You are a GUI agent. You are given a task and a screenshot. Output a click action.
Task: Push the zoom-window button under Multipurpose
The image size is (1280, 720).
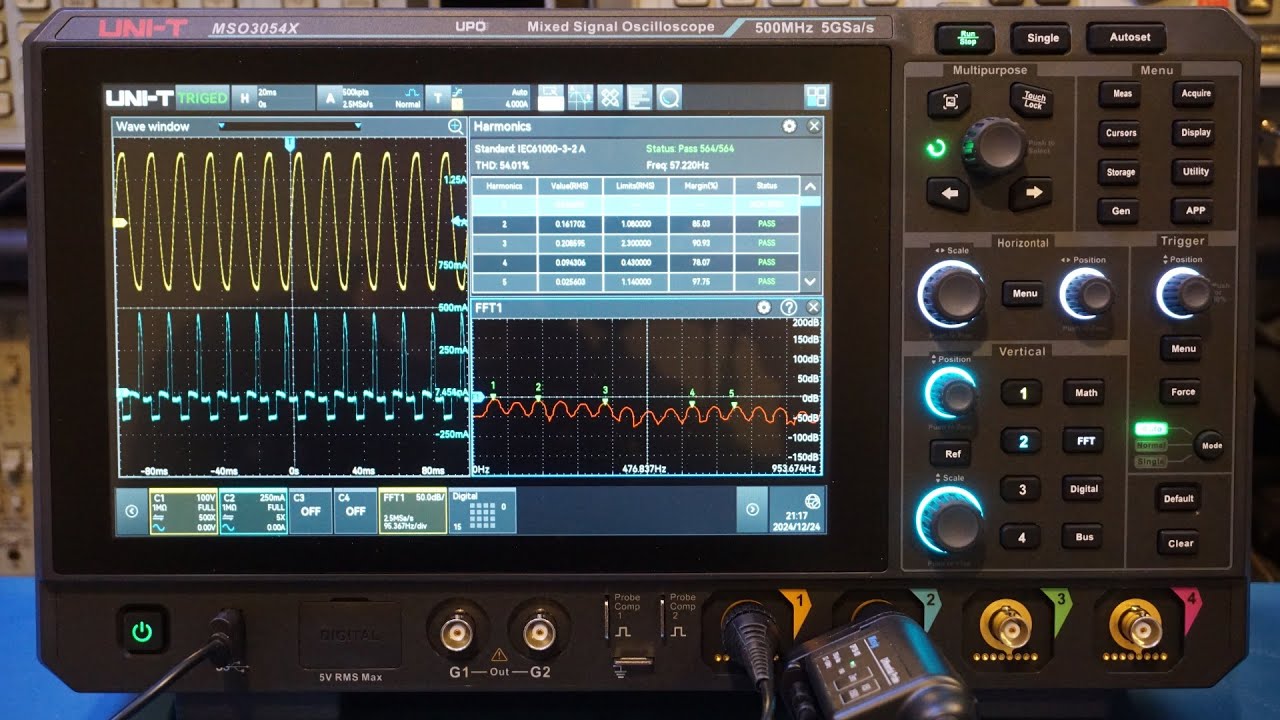tap(950, 101)
